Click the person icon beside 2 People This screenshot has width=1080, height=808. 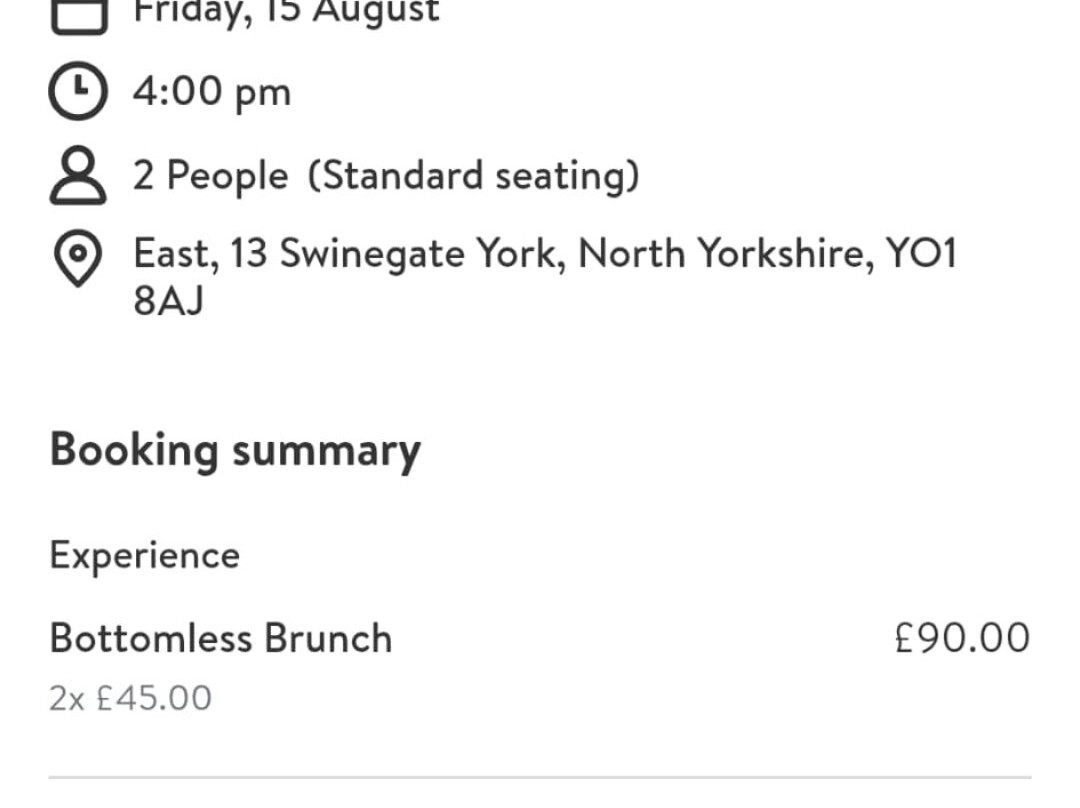77,176
